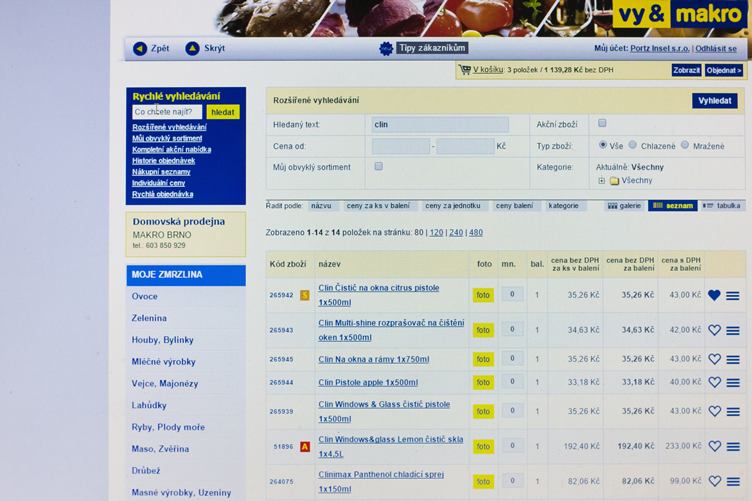The height and width of the screenshot is (501, 752).
Task: Click the Všechny category folder icon
Action: [x=614, y=181]
